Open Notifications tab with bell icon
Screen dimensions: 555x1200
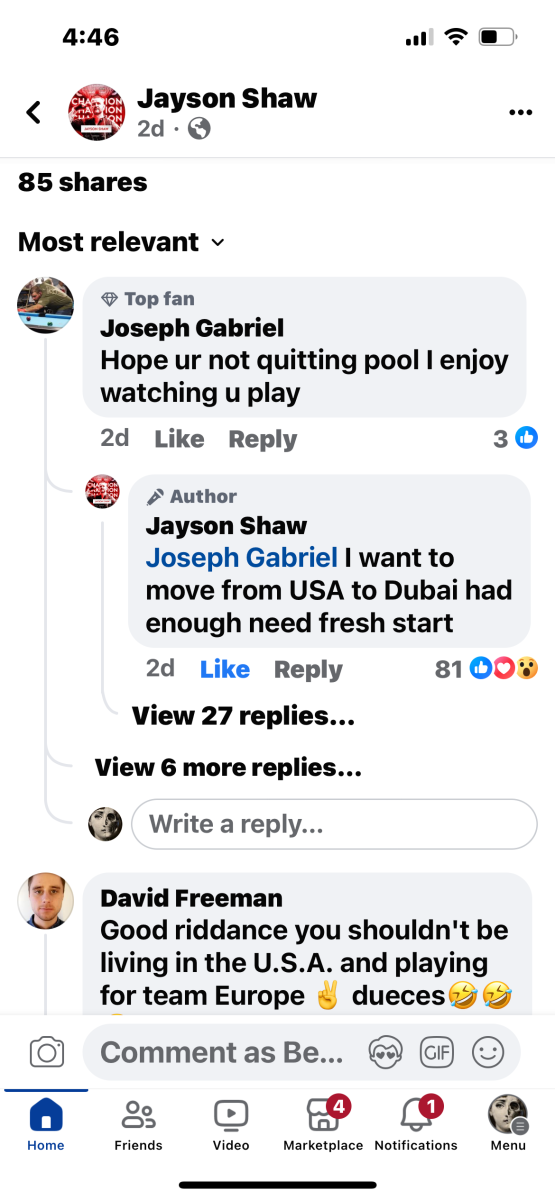coord(416,1124)
